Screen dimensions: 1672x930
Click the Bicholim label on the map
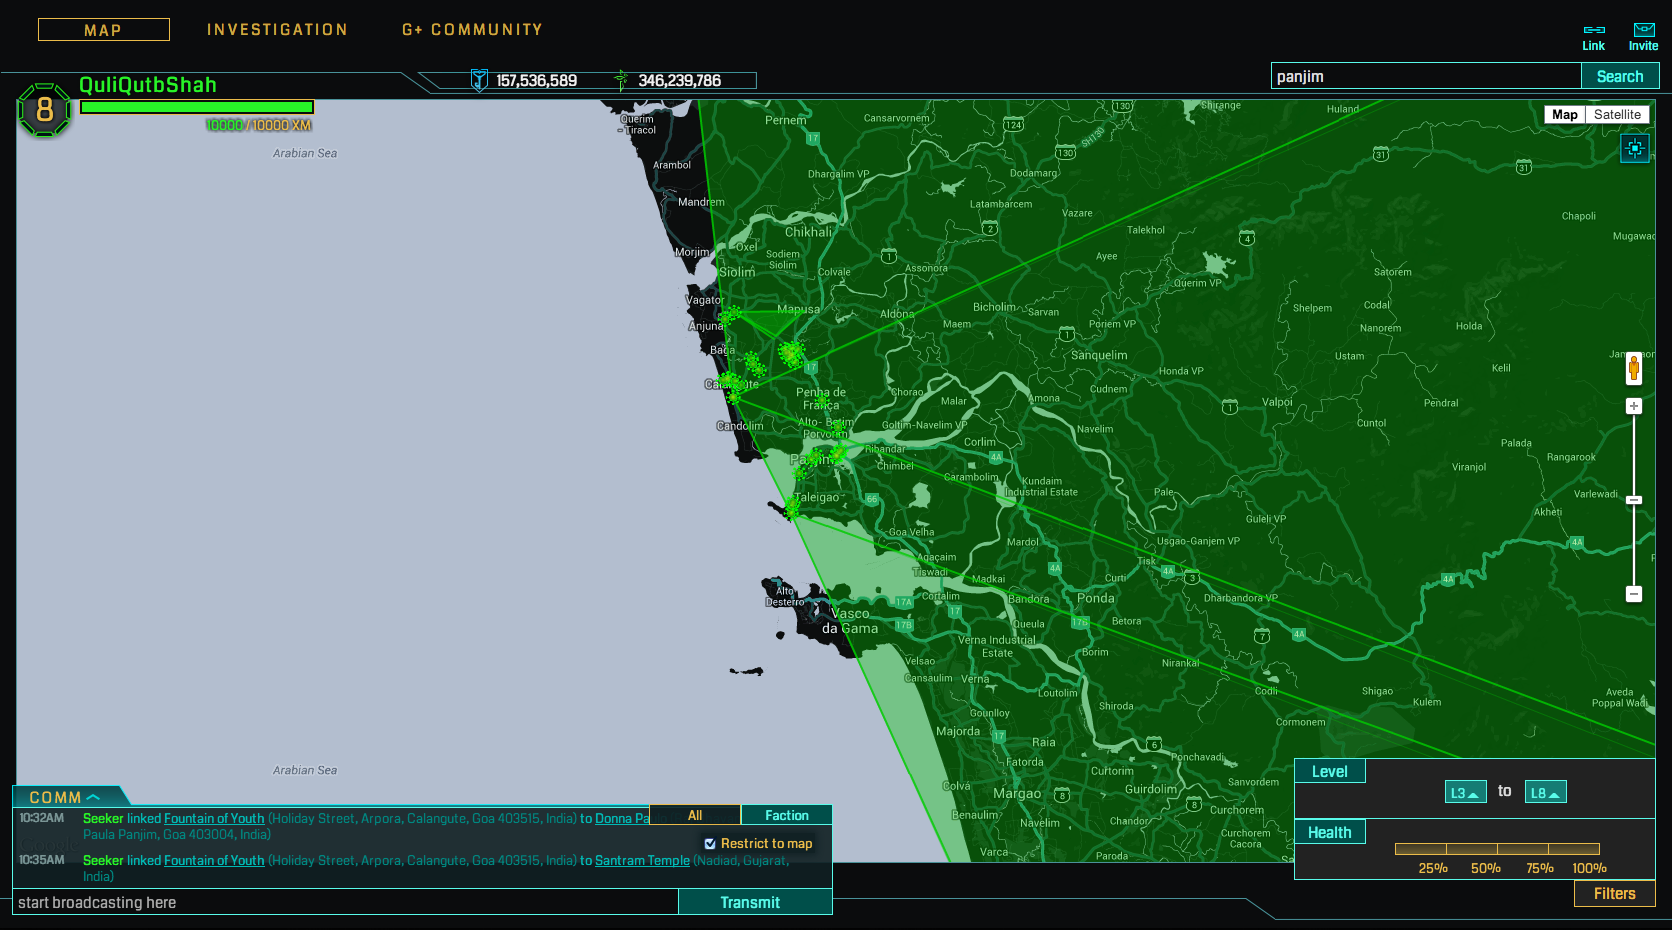tap(994, 307)
